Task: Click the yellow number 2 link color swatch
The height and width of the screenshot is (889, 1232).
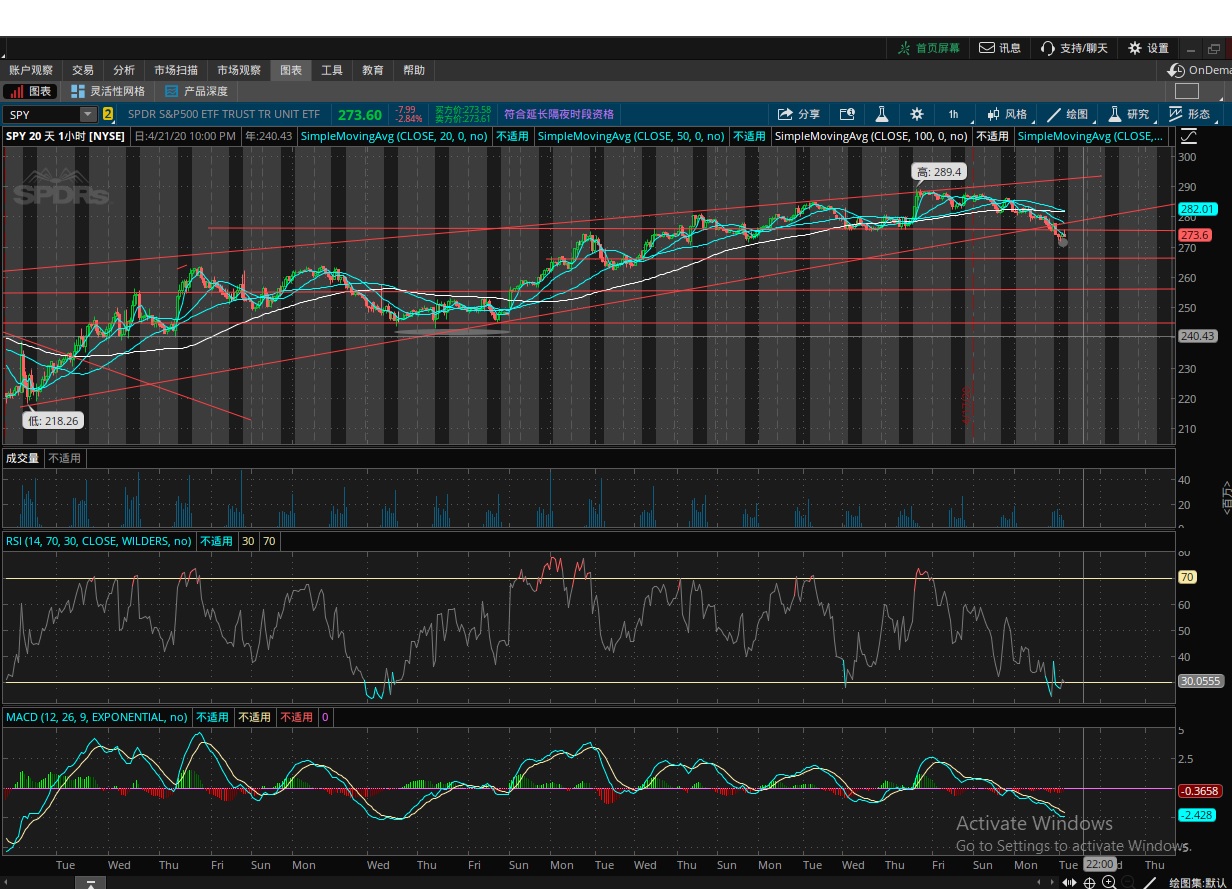Action: pos(108,115)
